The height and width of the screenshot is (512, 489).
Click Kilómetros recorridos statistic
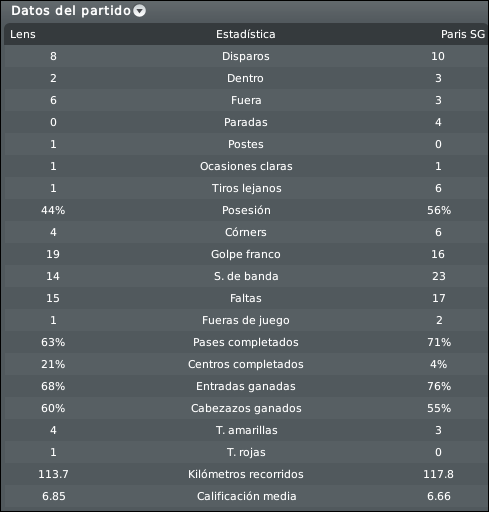246,474
